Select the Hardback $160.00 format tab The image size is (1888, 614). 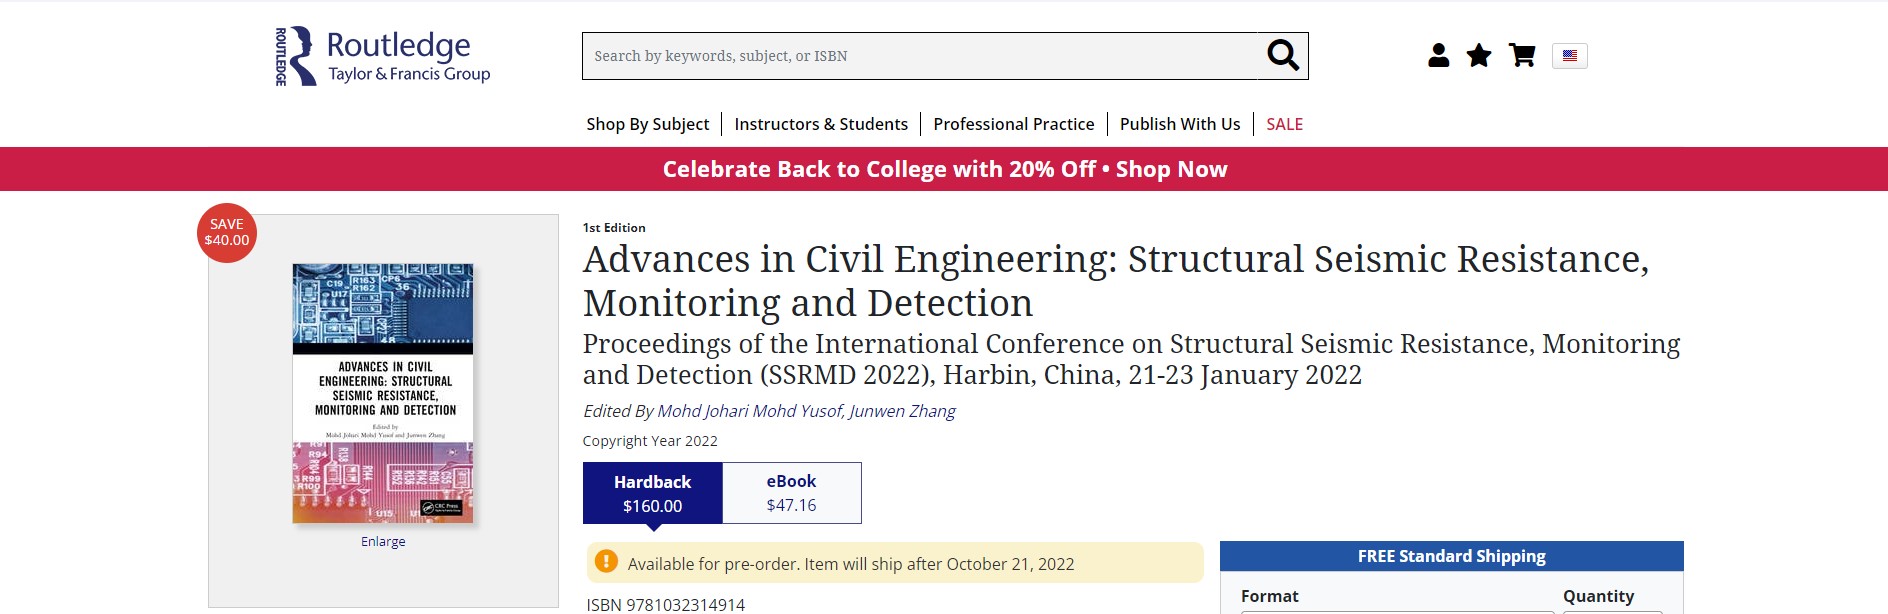click(653, 493)
